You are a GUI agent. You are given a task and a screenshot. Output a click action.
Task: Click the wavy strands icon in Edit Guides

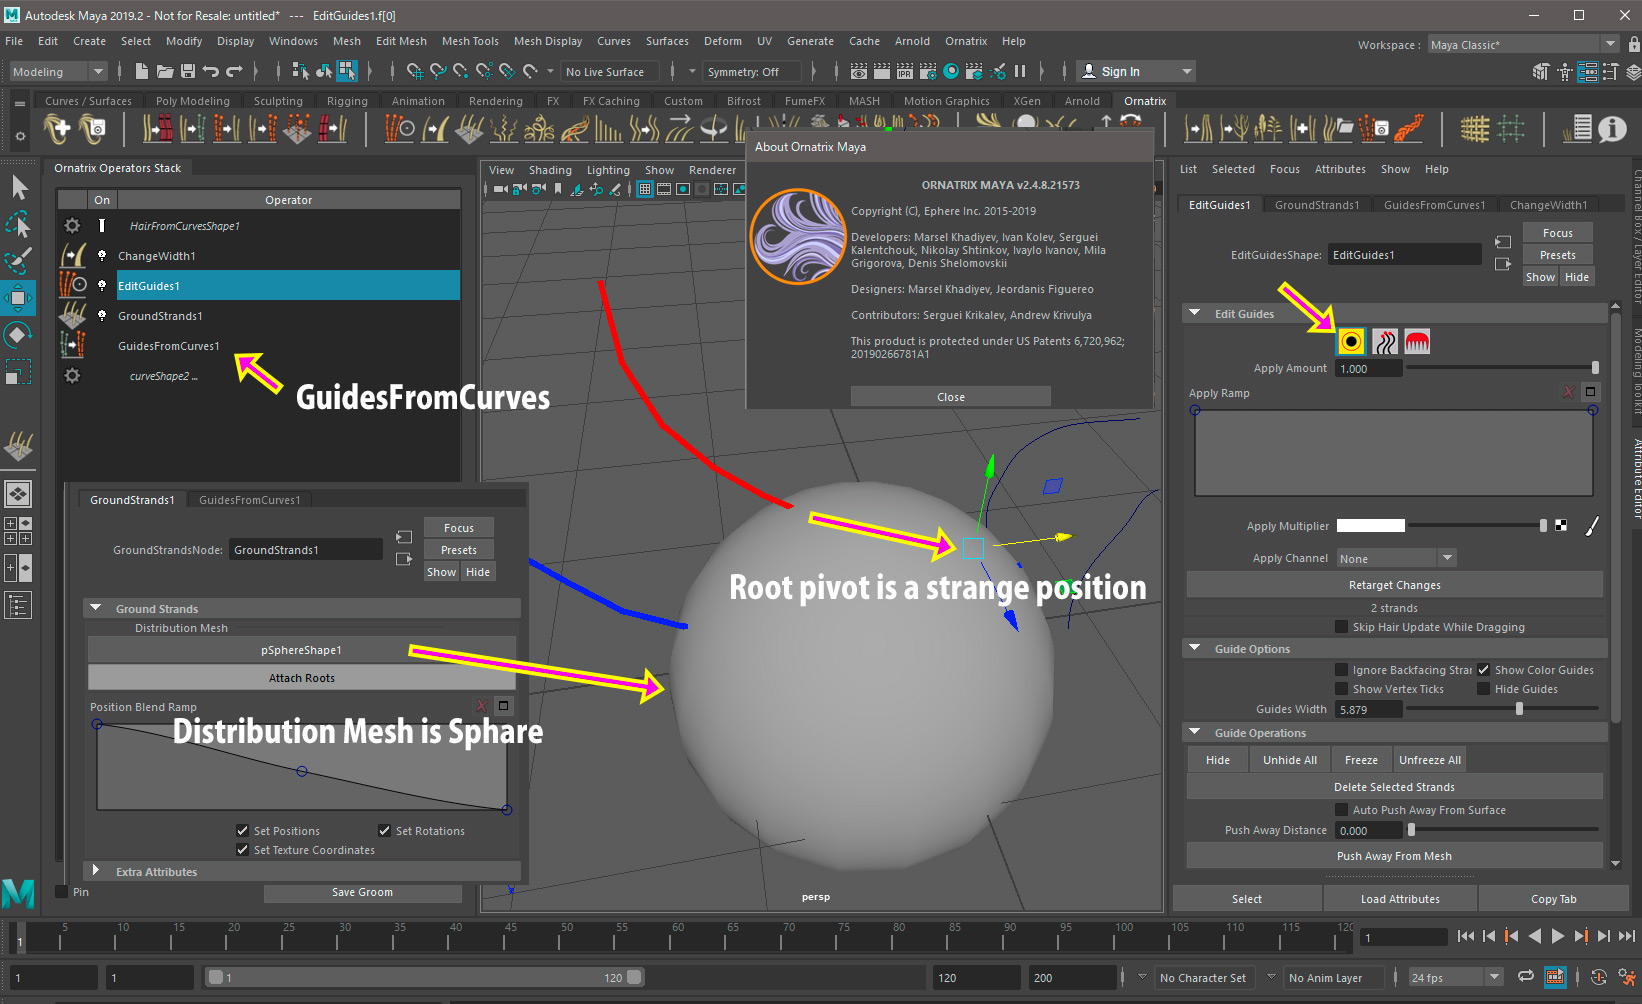pyautogui.click(x=1385, y=342)
